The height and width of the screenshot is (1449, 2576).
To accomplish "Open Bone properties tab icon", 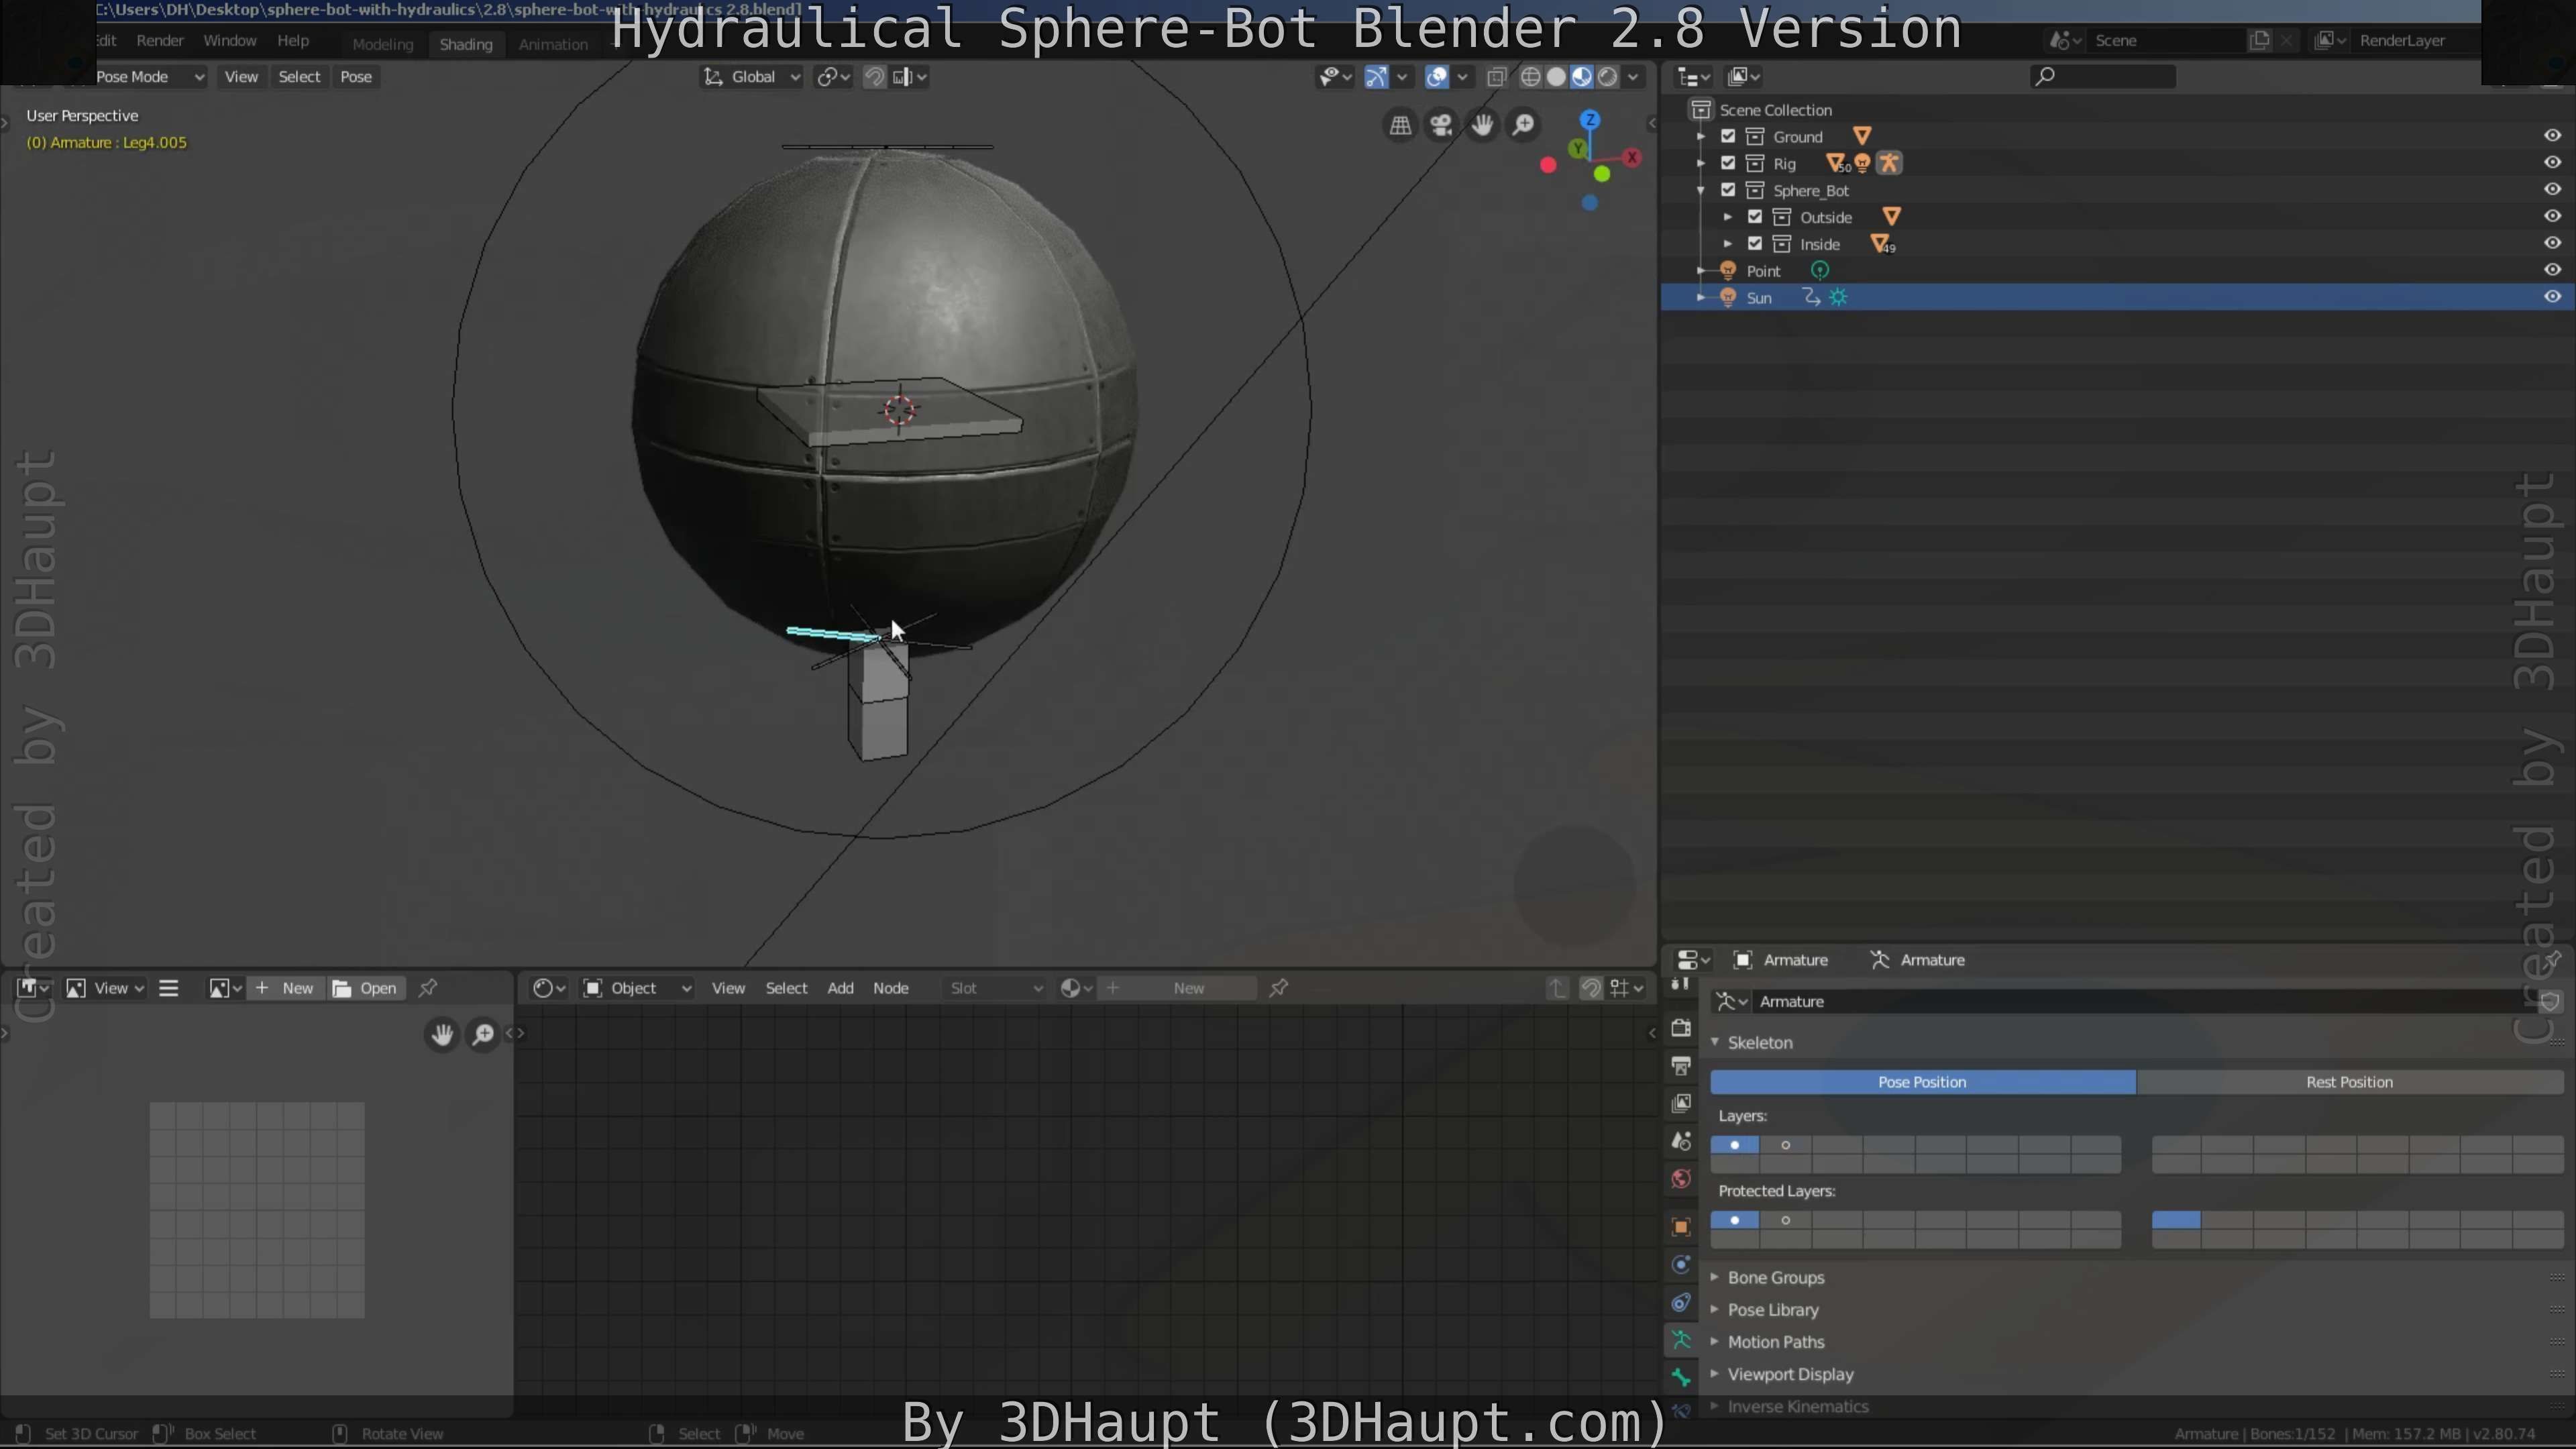I will 1681,1378.
